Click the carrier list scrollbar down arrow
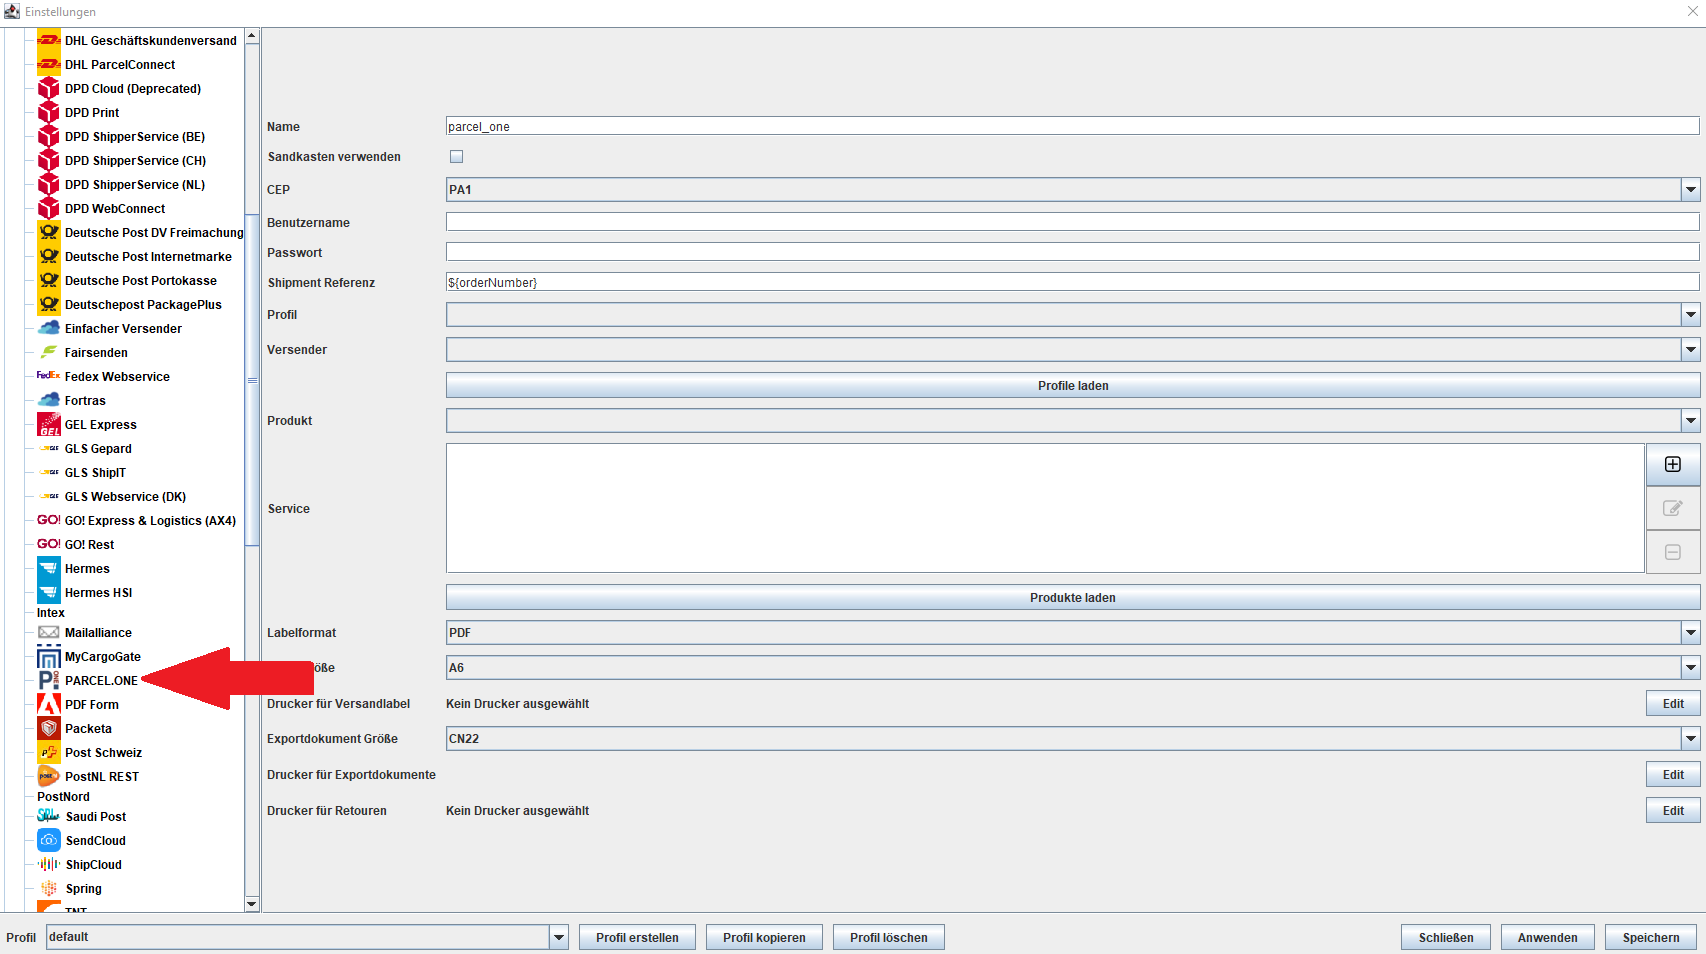Viewport: 1706px width, 954px height. click(x=252, y=904)
